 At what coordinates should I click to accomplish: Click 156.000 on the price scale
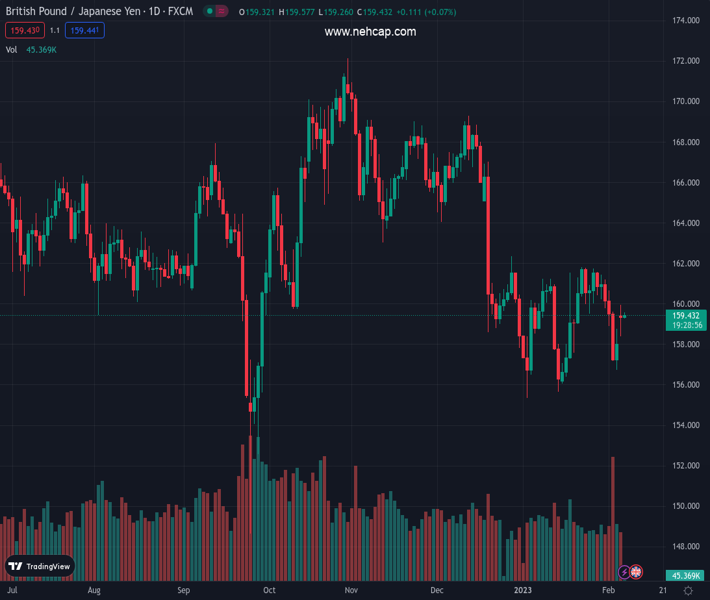(x=685, y=385)
